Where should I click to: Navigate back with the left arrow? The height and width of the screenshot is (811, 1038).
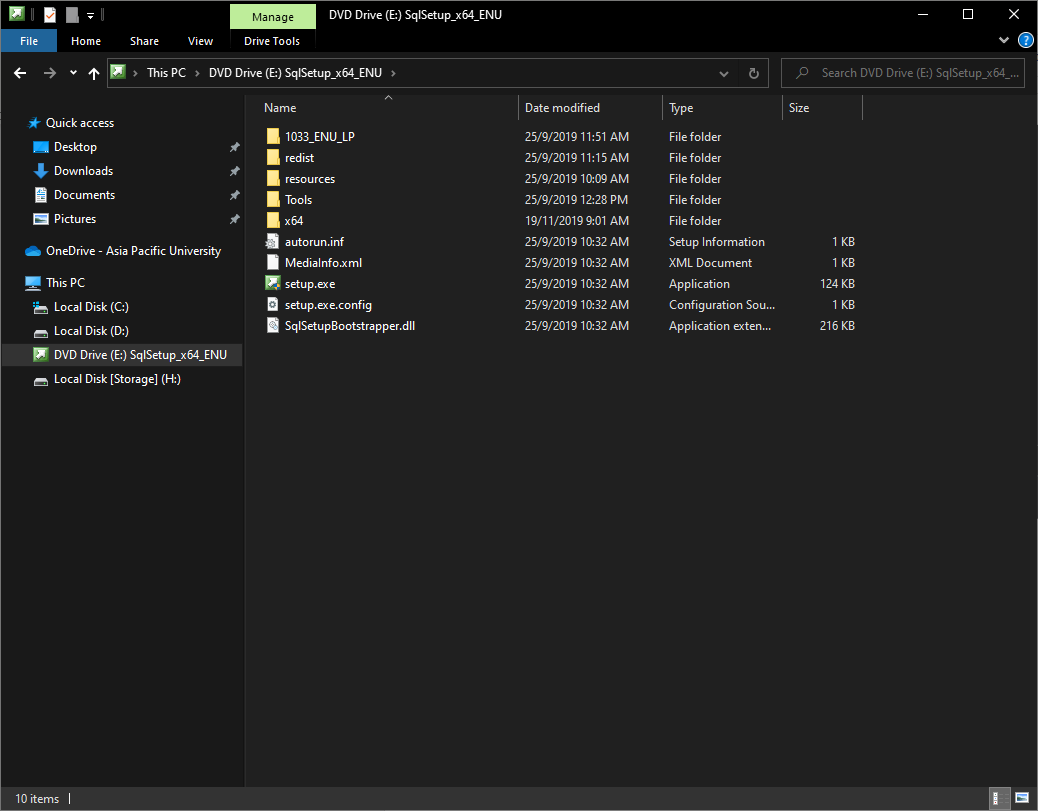coord(20,73)
